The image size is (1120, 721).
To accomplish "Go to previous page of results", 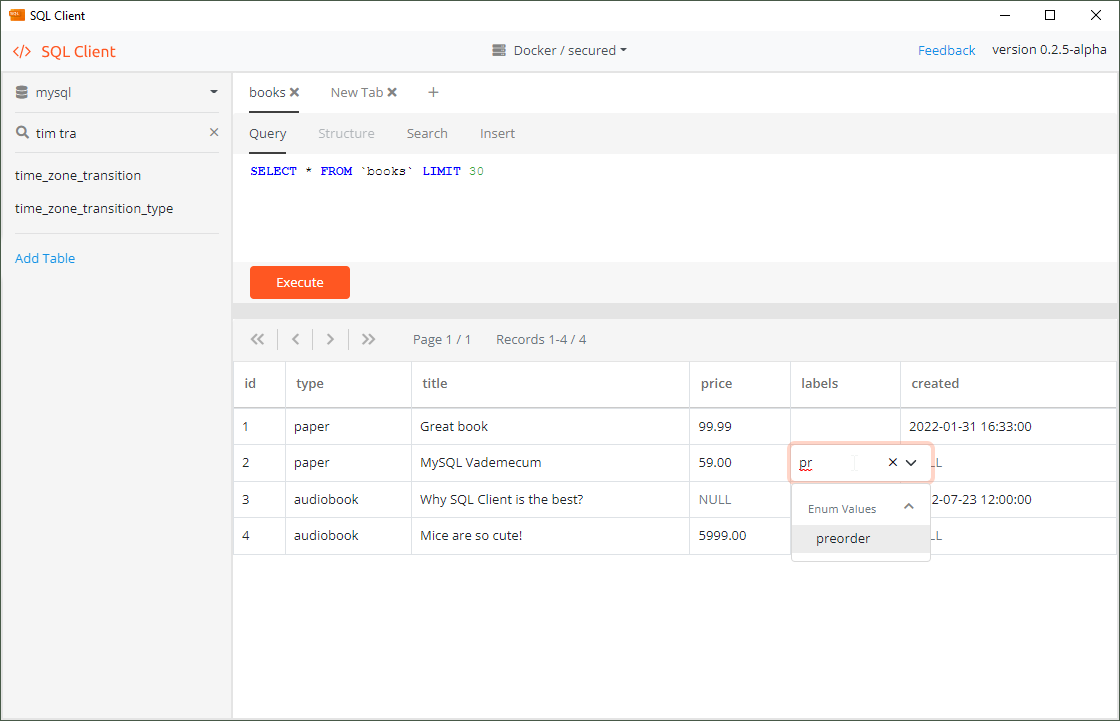I will point(295,339).
